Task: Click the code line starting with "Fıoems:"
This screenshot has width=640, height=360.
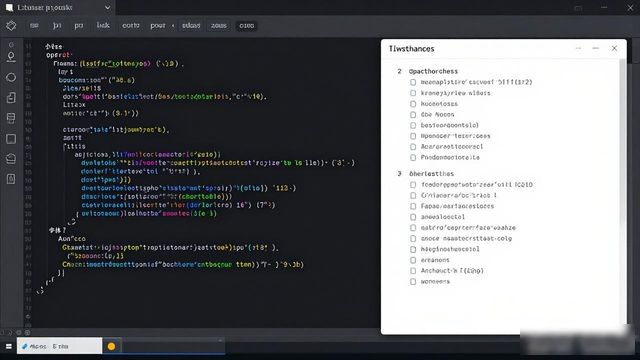Action: 118,63
